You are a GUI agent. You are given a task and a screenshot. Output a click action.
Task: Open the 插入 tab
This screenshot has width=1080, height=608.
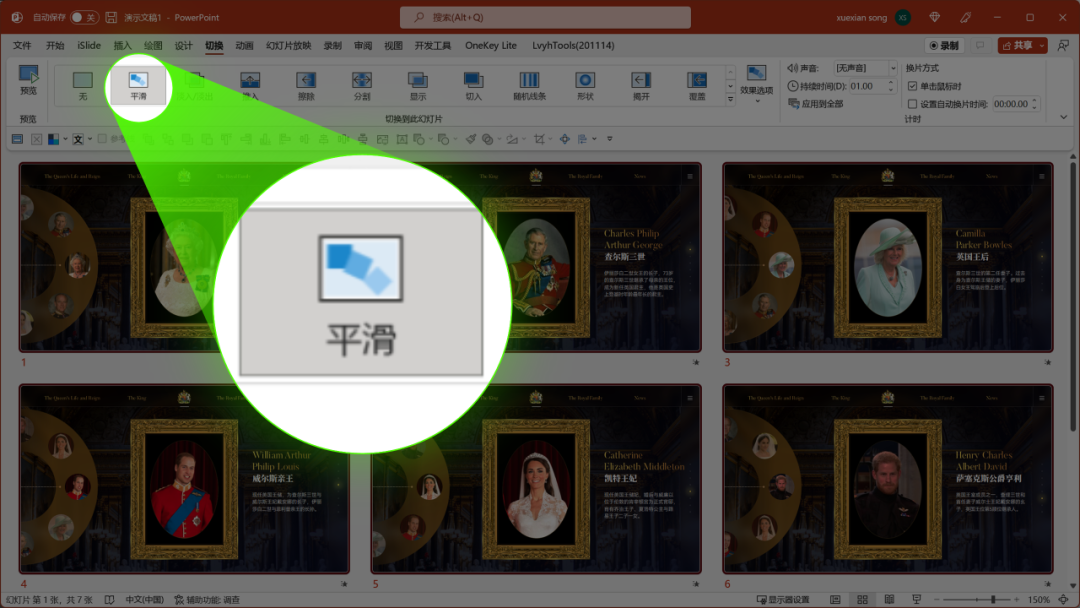click(x=122, y=45)
